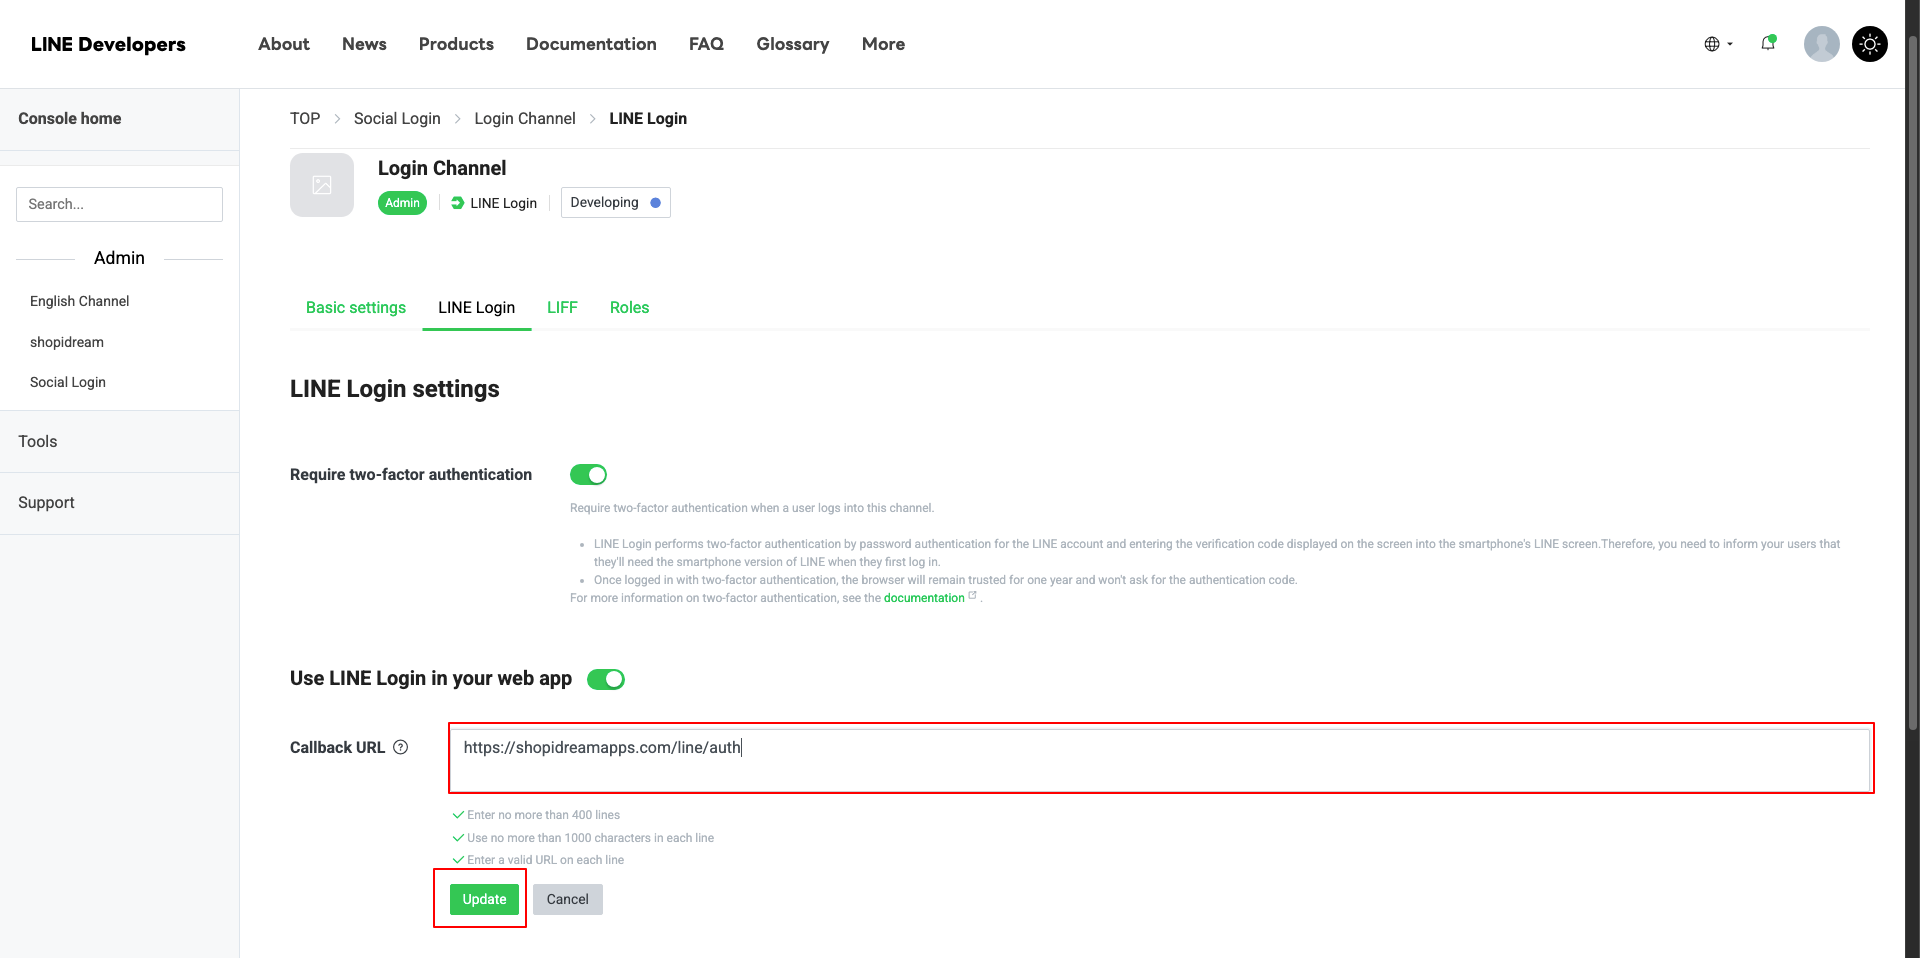Switch to the LIFF tab

click(x=562, y=308)
